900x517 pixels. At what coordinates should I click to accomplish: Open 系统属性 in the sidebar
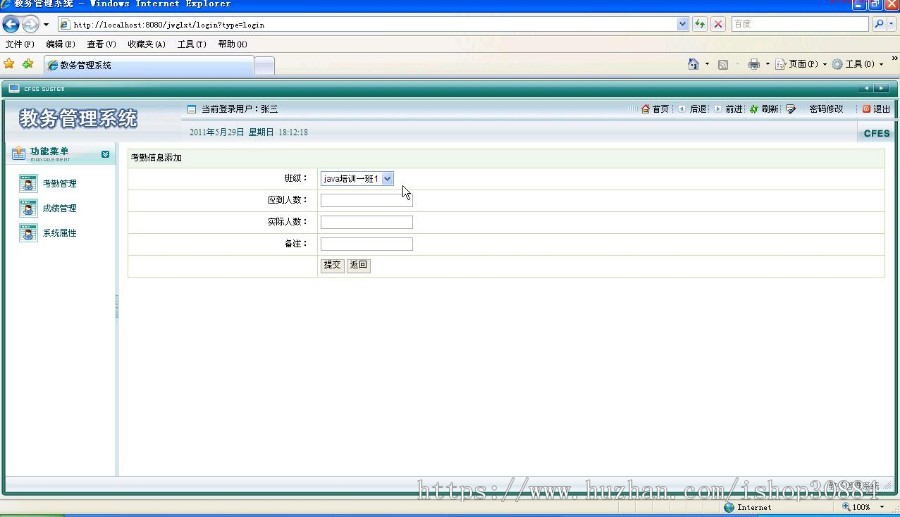(60, 233)
